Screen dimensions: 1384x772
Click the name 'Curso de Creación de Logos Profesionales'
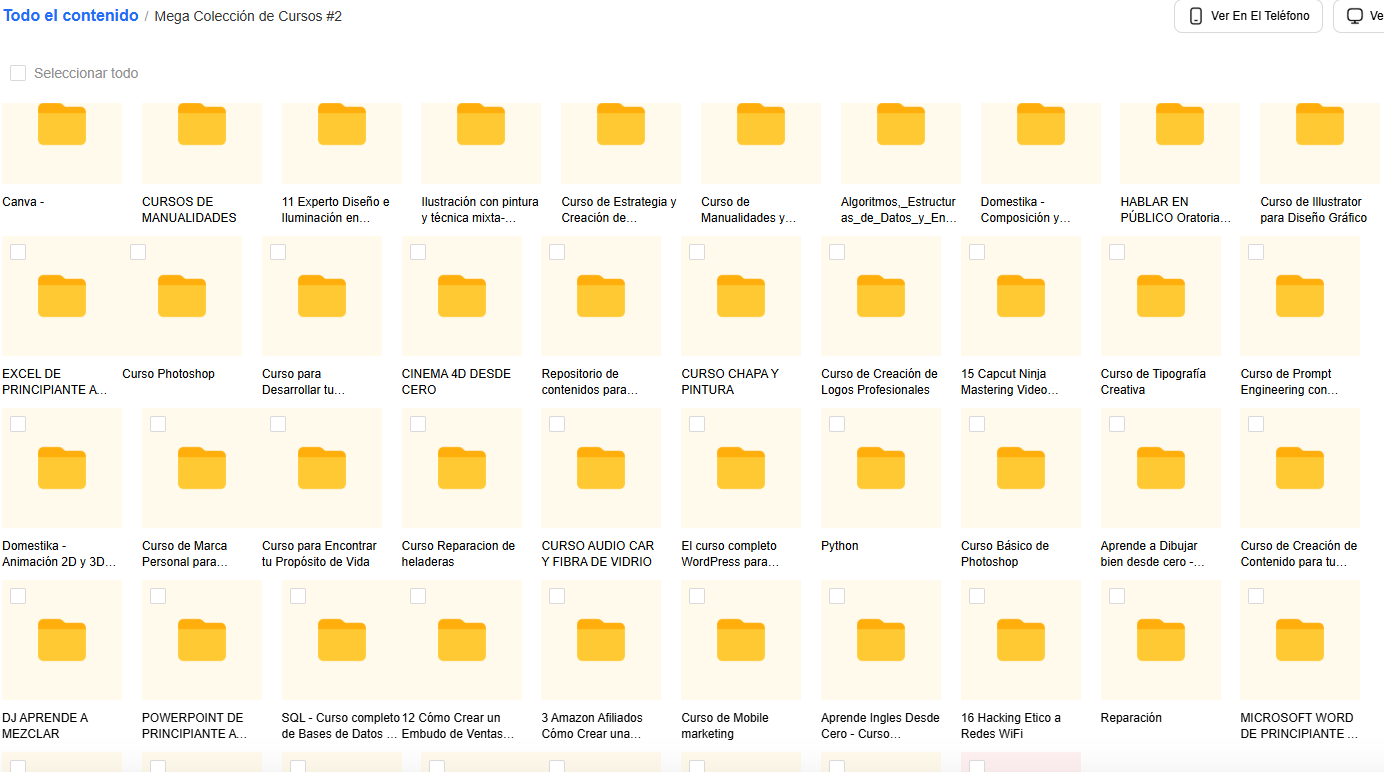880,382
